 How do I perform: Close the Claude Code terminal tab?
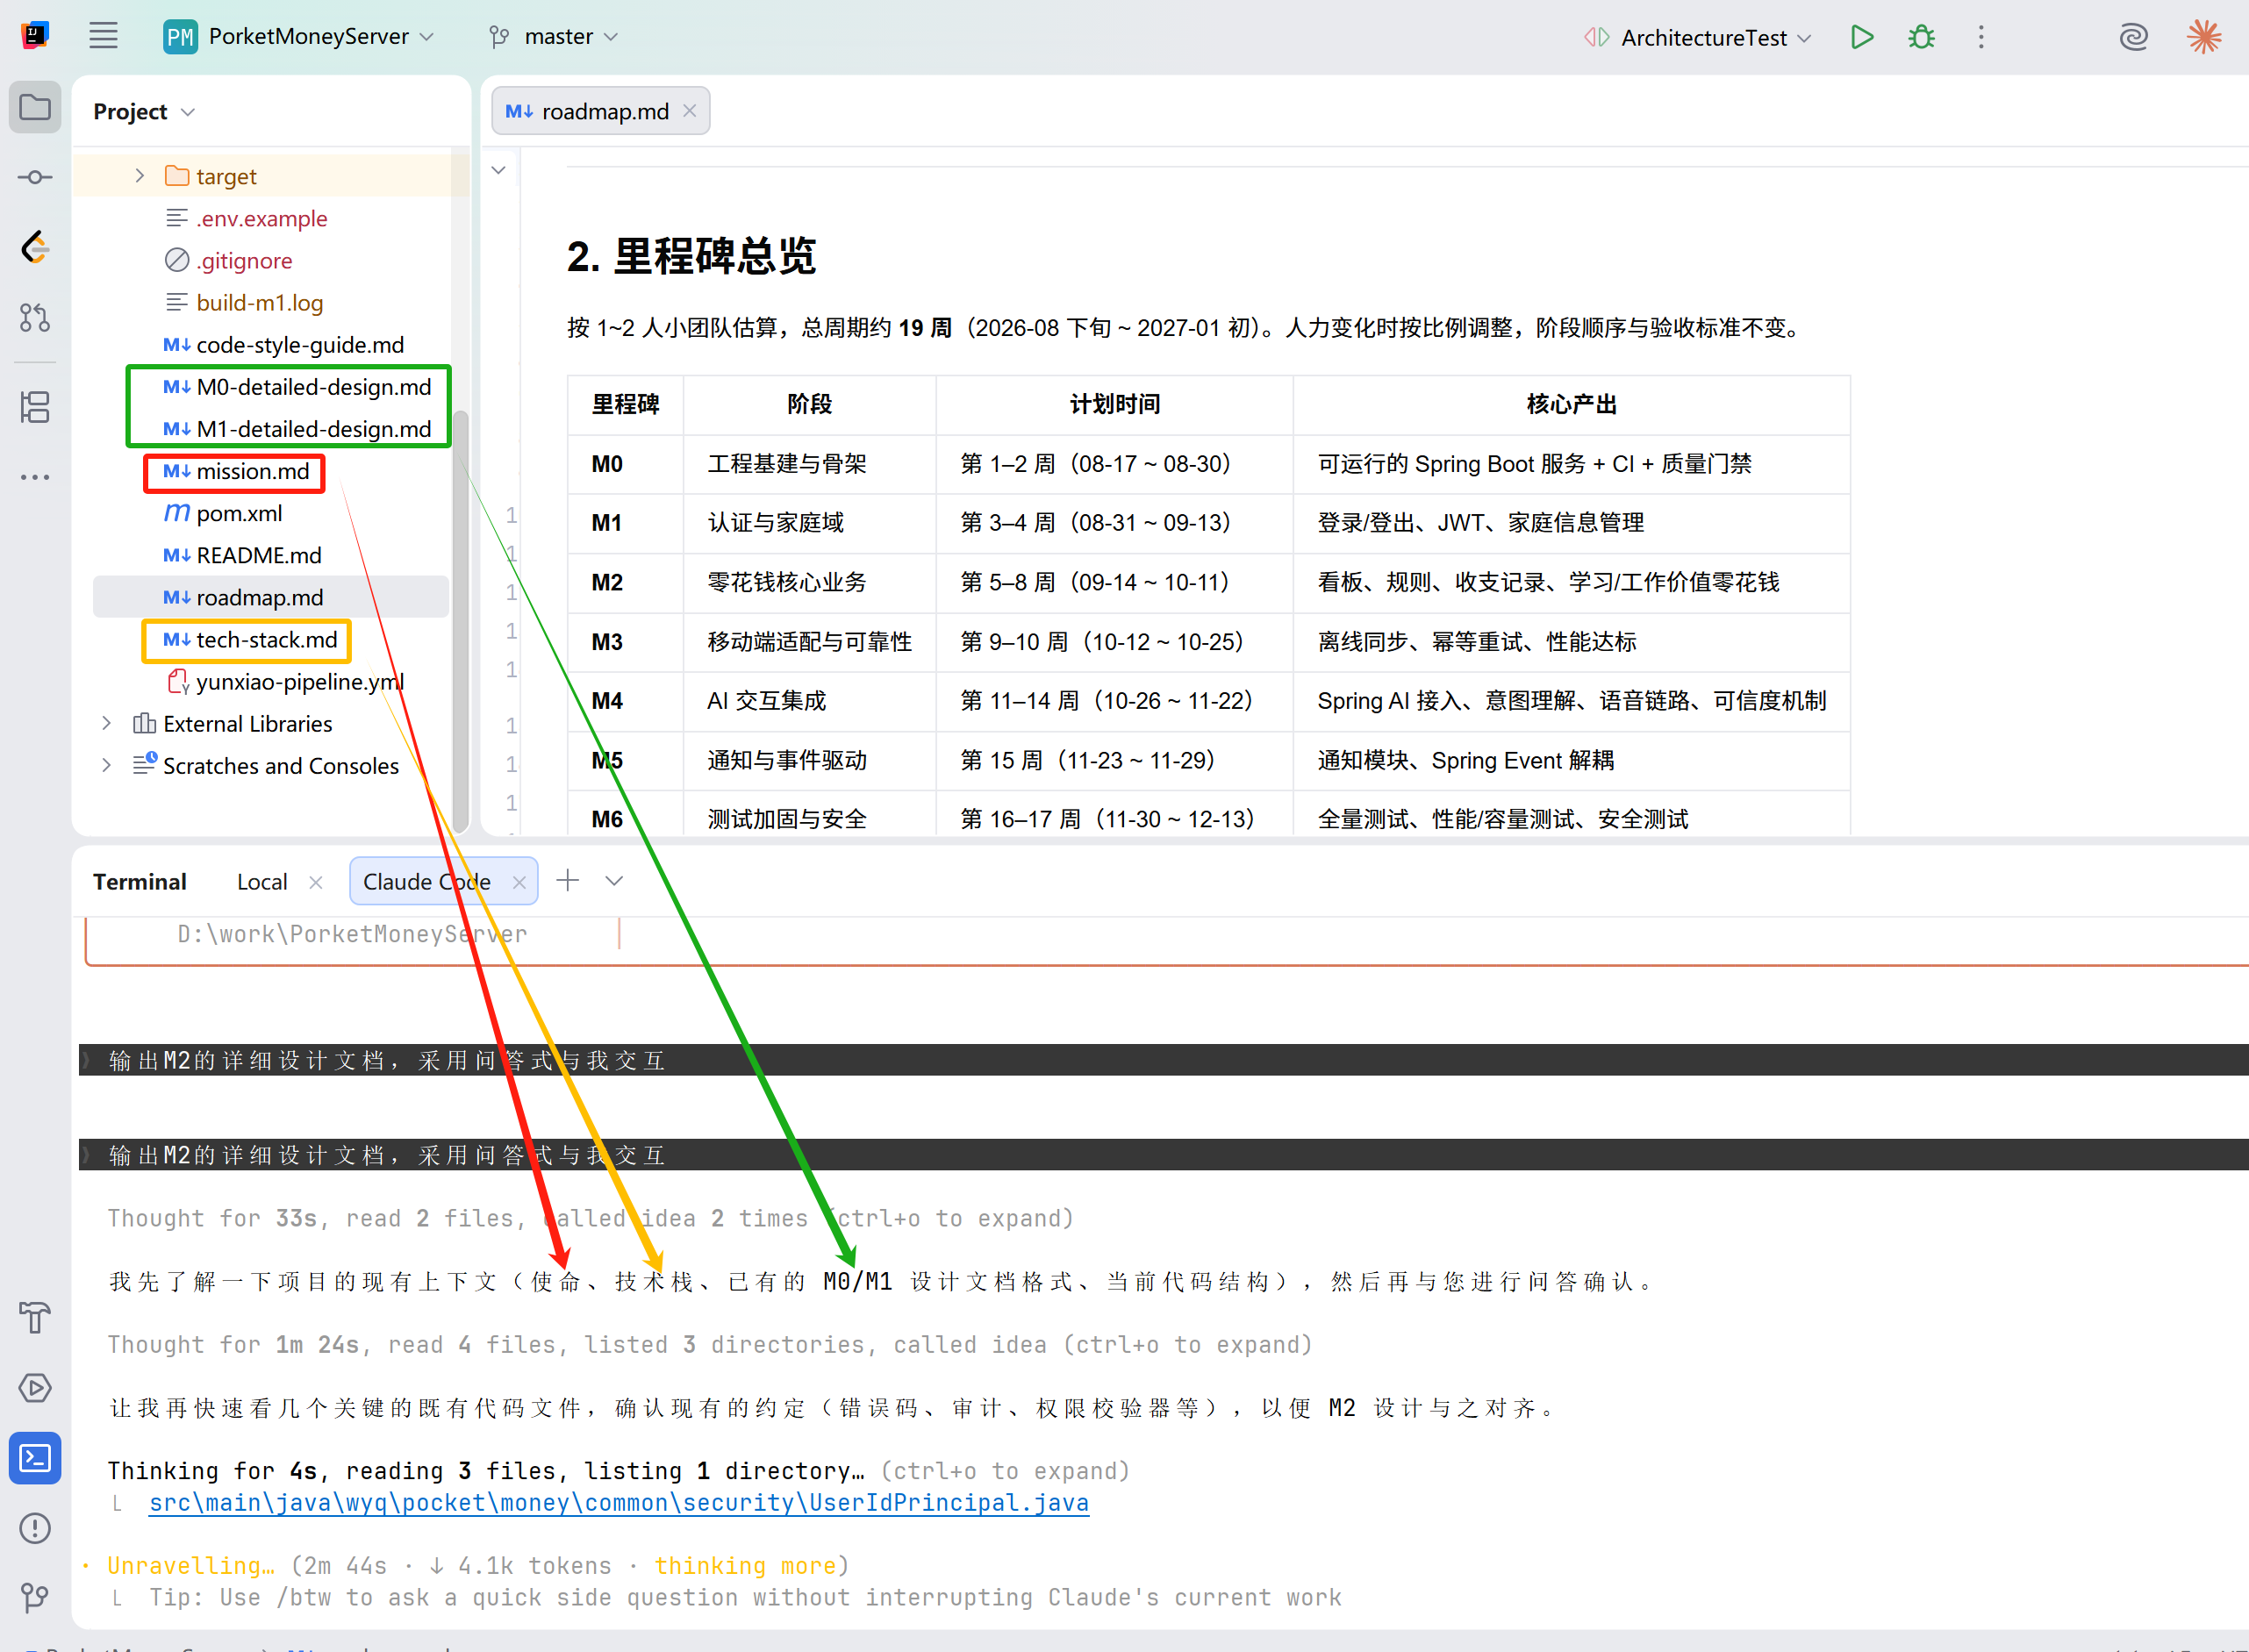[x=519, y=882]
